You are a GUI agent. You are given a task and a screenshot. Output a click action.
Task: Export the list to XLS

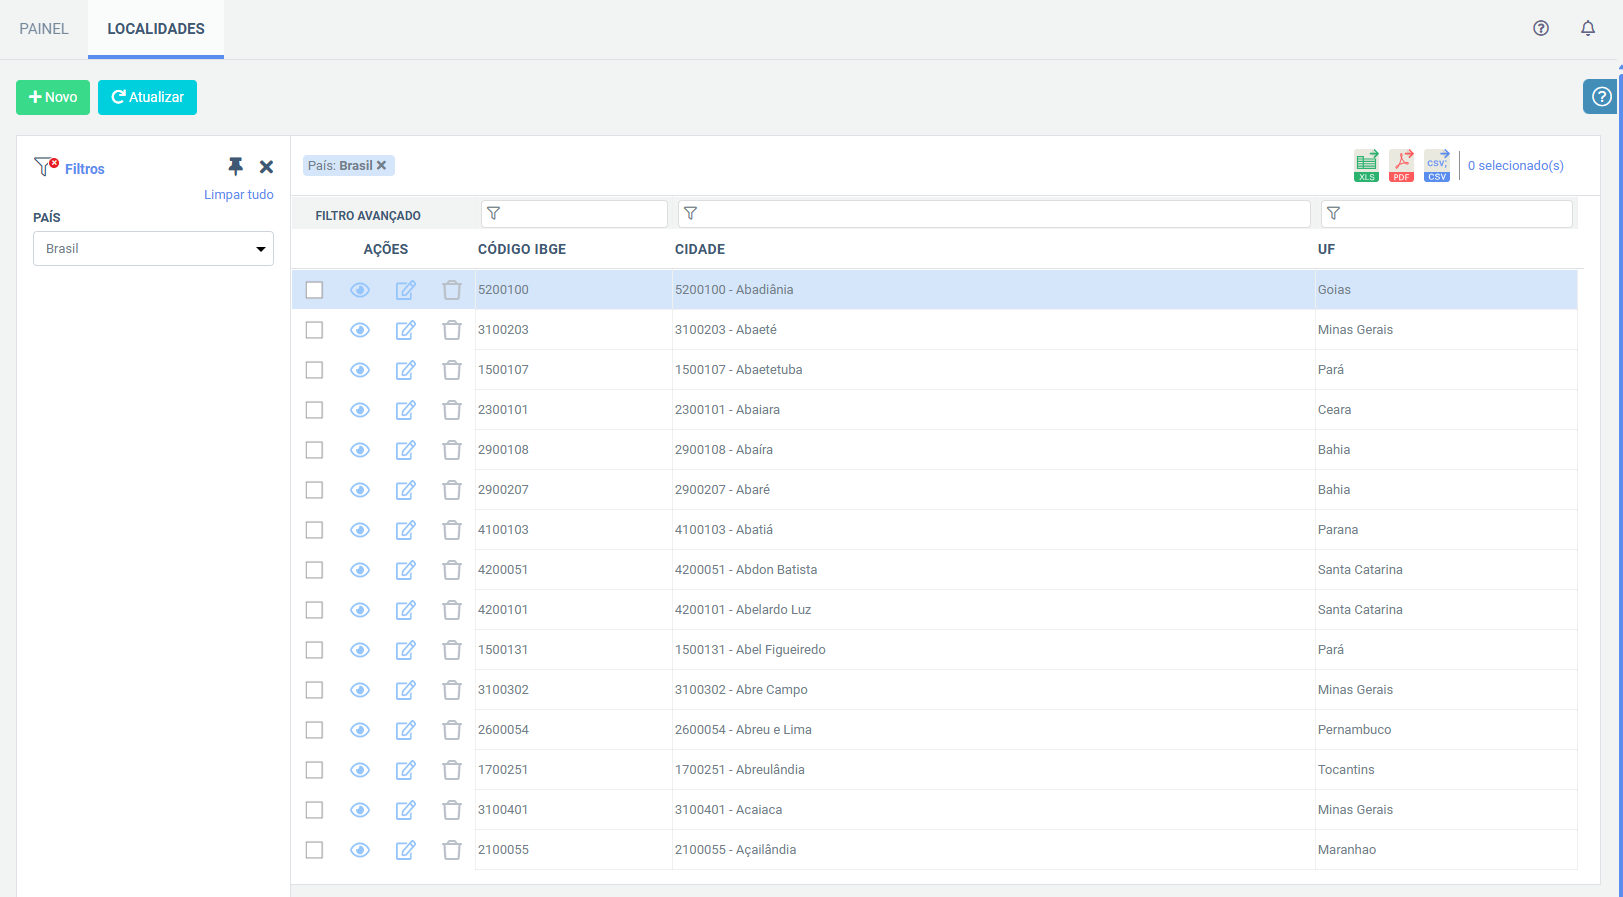click(1366, 166)
